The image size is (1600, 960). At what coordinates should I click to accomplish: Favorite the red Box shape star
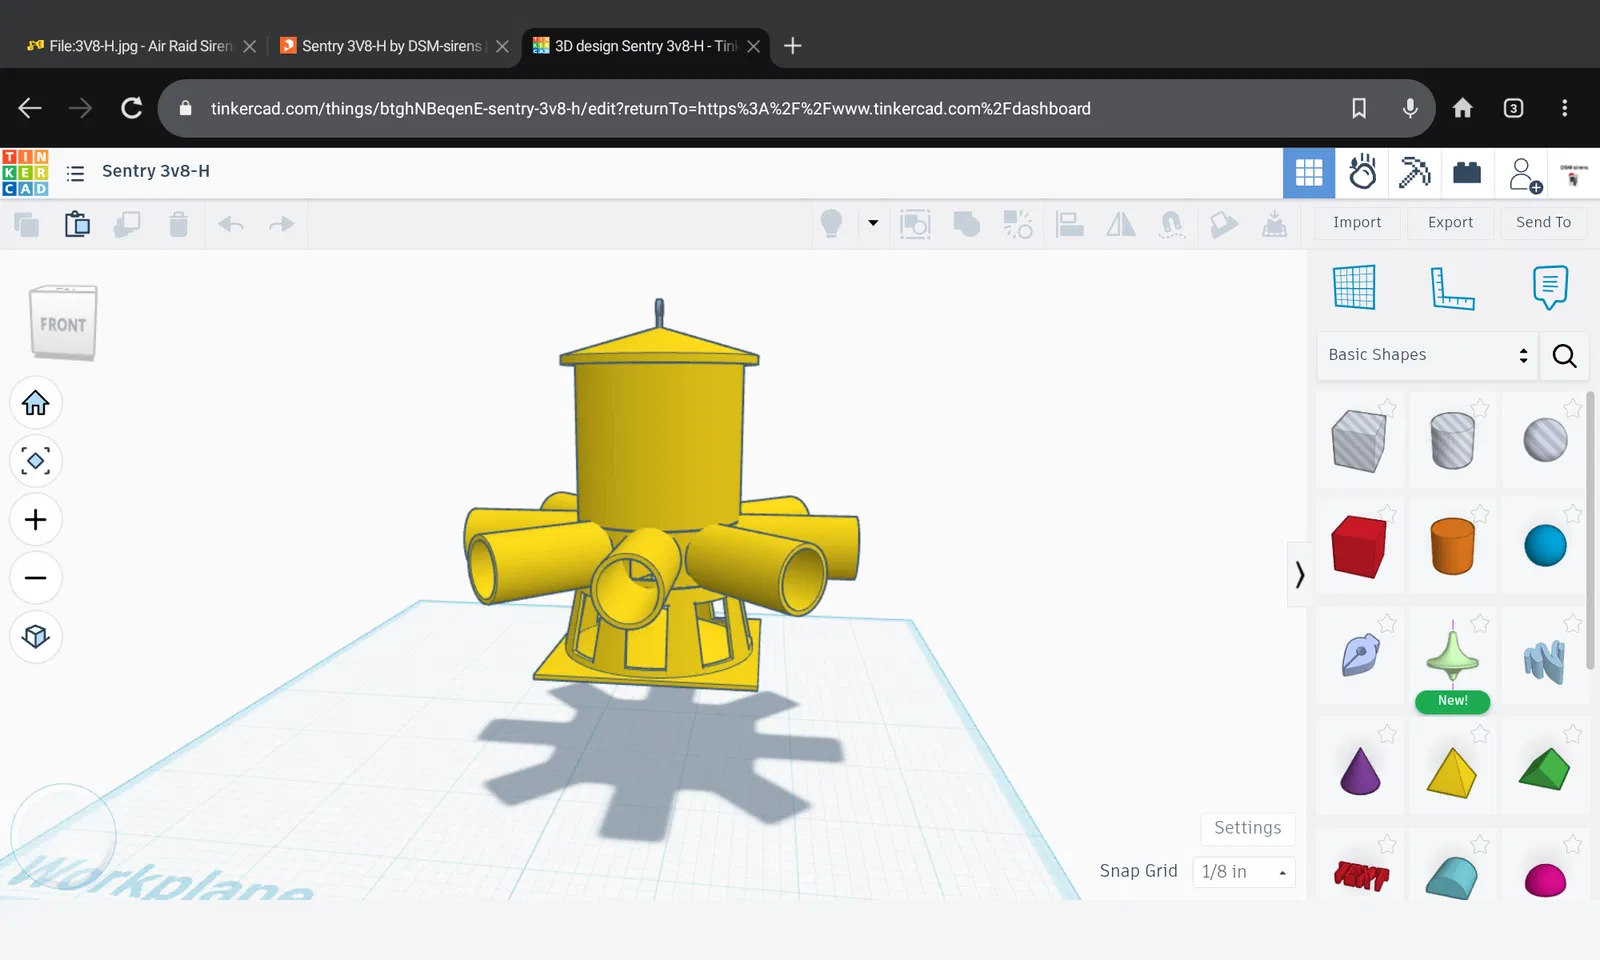1387,513
